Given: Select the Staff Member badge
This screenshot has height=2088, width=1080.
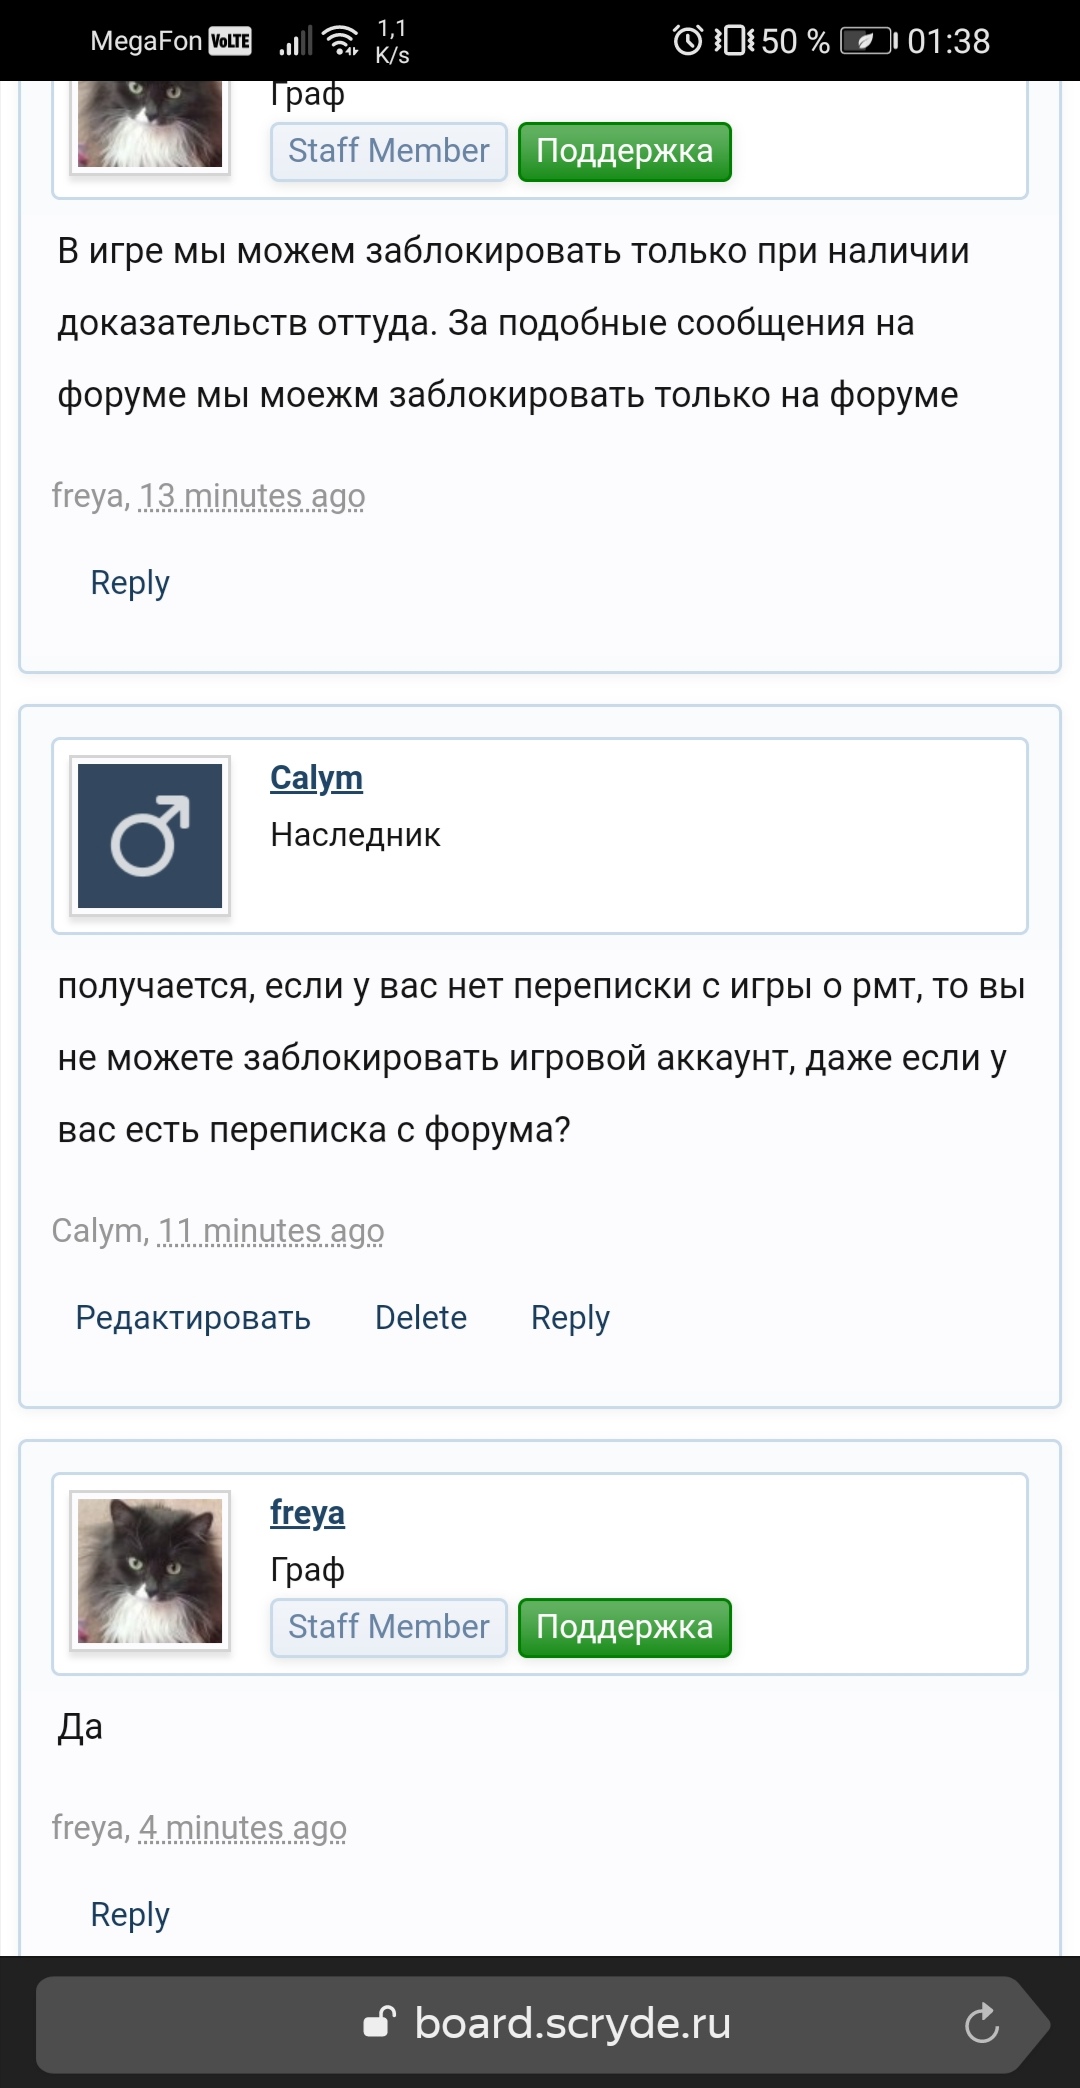Looking at the screenshot, I should (387, 1627).
